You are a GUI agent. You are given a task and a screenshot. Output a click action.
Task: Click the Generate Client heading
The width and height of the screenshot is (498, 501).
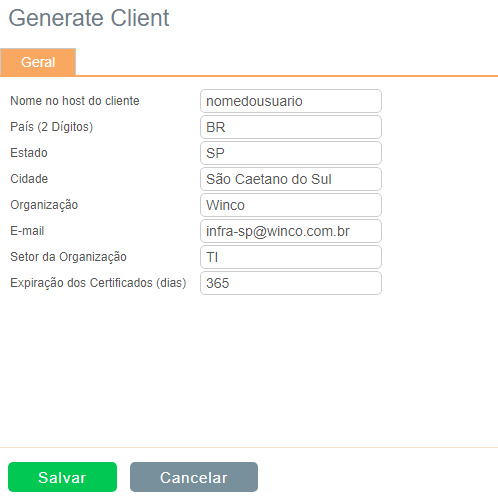point(89,18)
